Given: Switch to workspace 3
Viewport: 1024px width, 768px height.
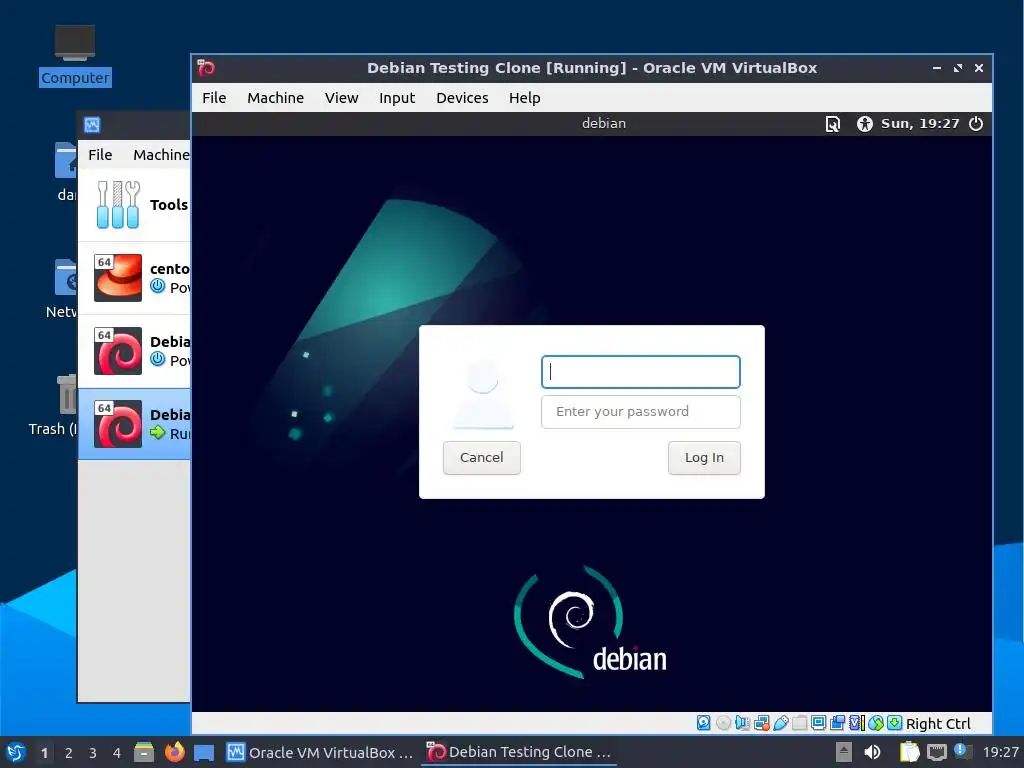Looking at the screenshot, I should tap(93, 753).
